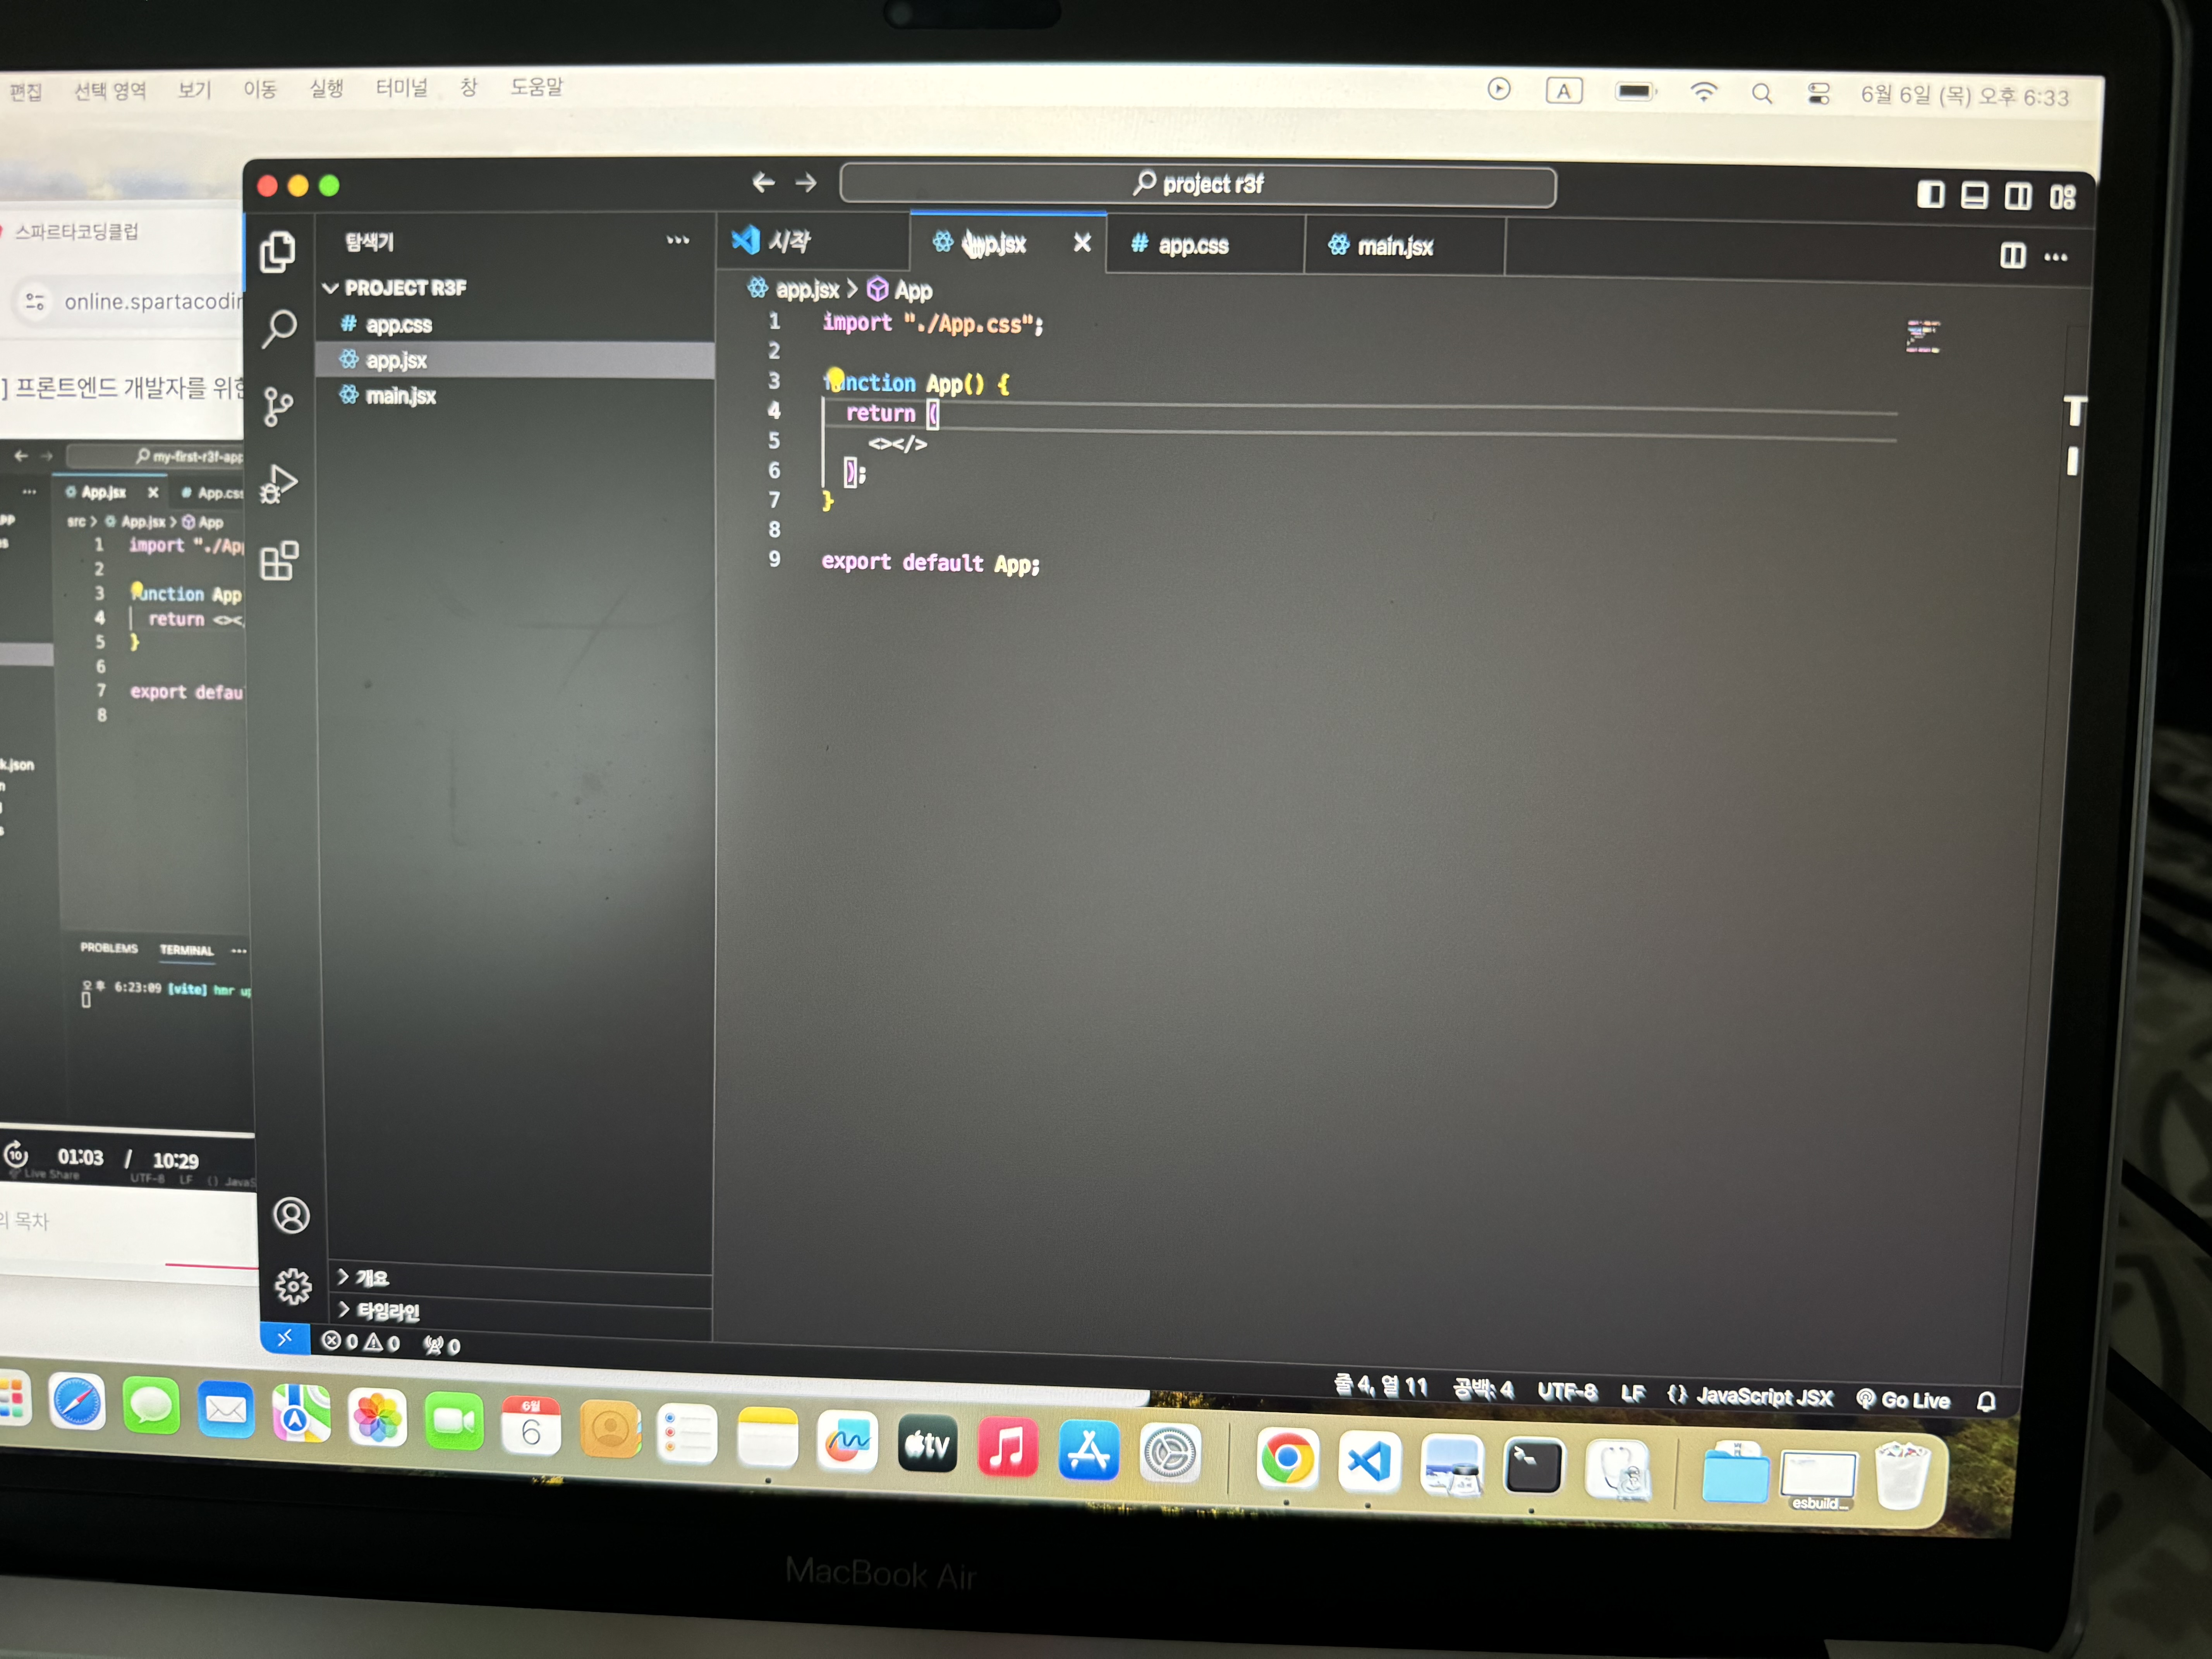
Task: Open the Wi-Fi status menu
Action: pyautogui.click(x=1703, y=92)
